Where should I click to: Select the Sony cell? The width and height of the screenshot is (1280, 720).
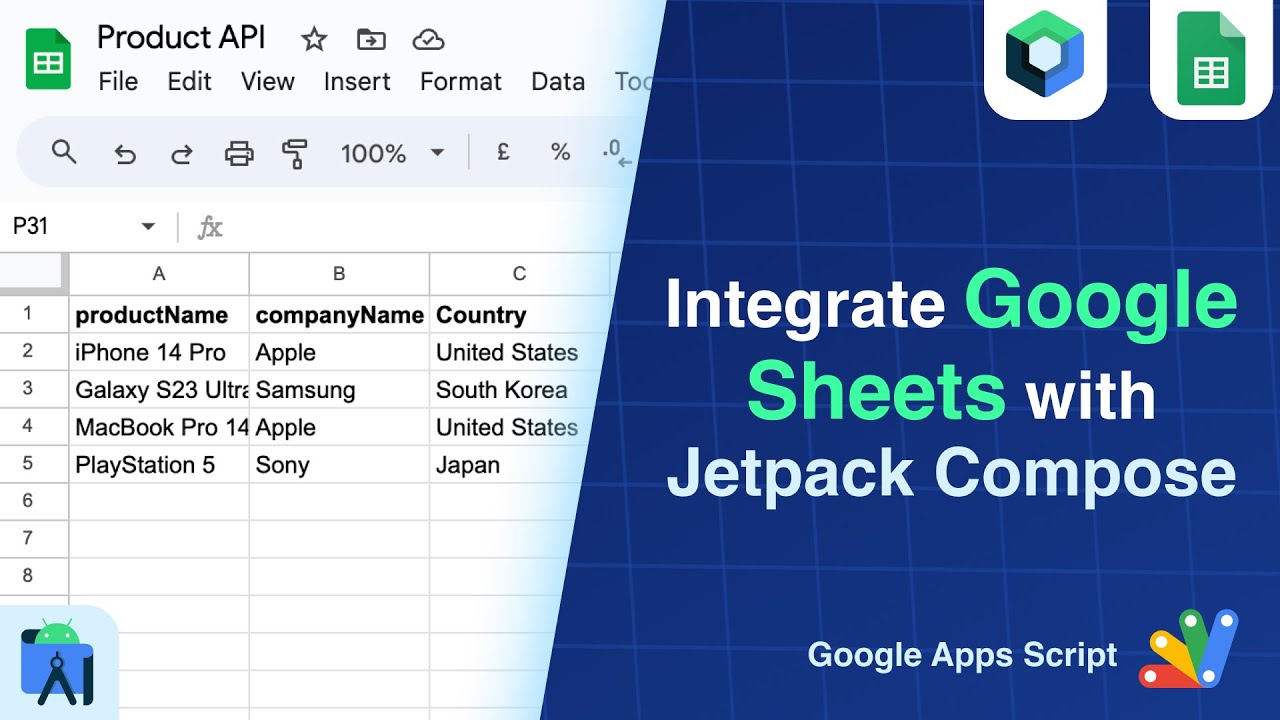(x=339, y=465)
